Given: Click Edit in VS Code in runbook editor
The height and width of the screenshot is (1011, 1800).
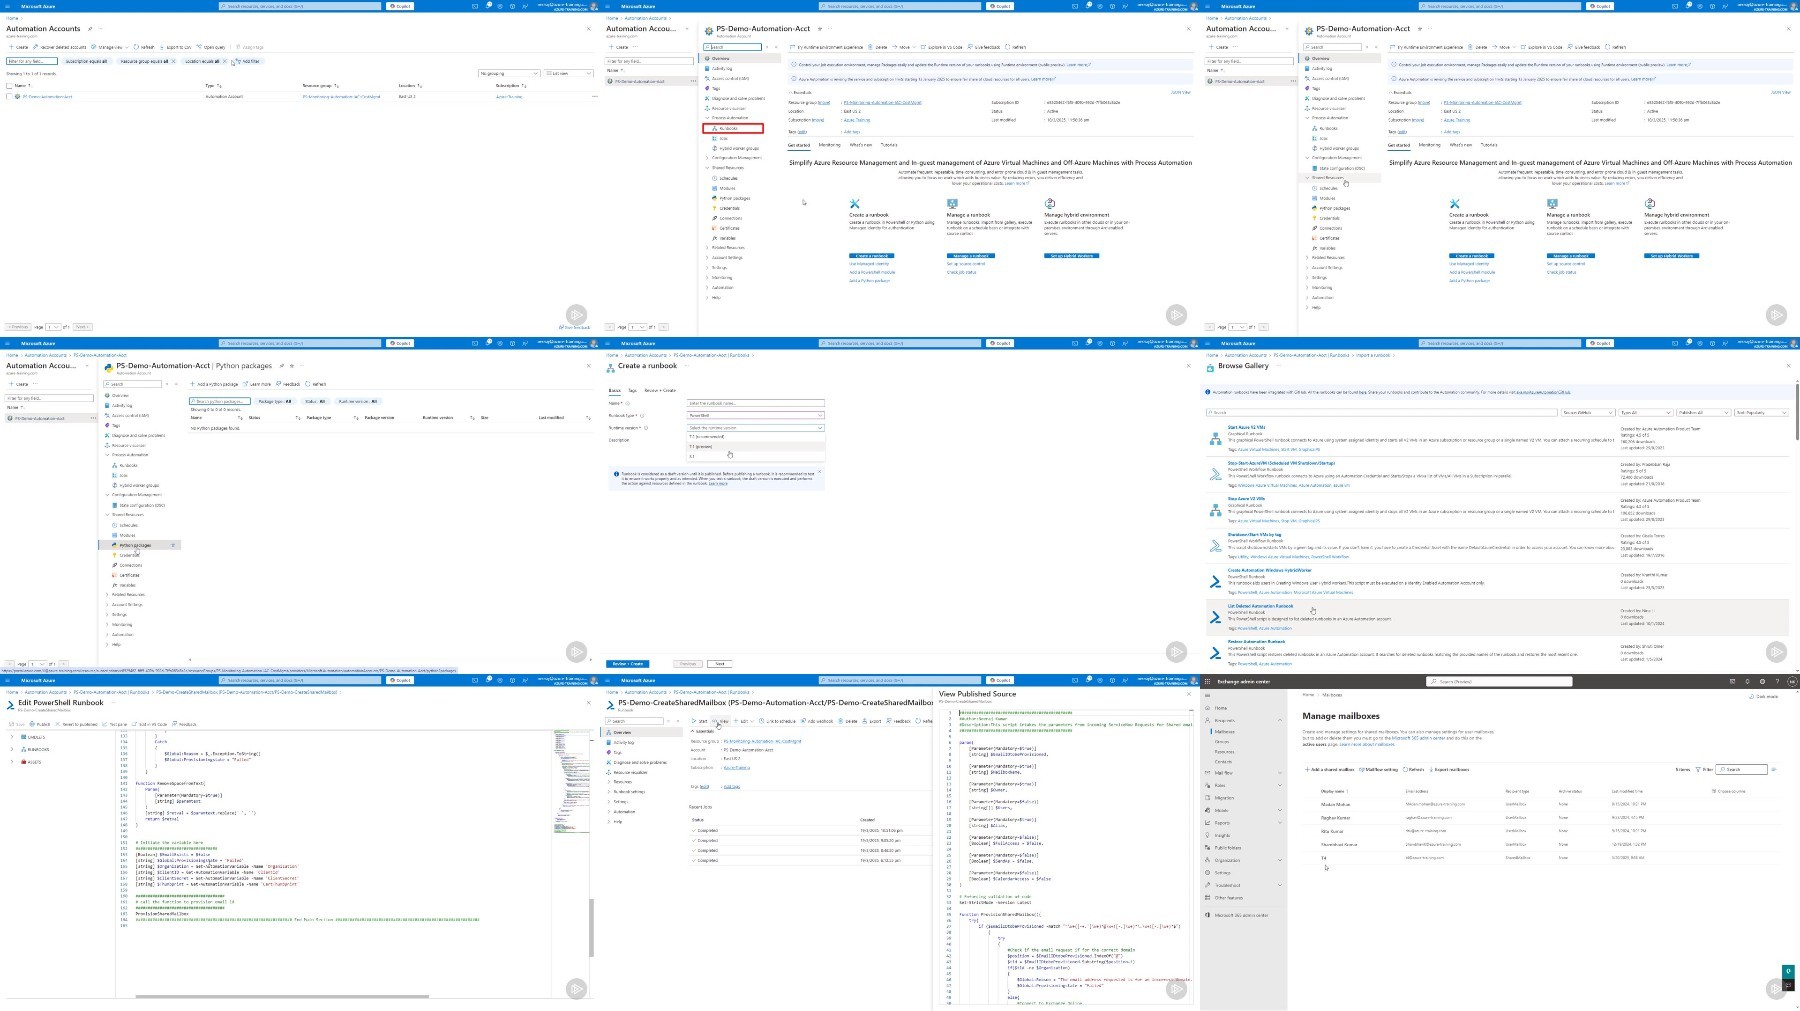Looking at the screenshot, I should pos(150,724).
